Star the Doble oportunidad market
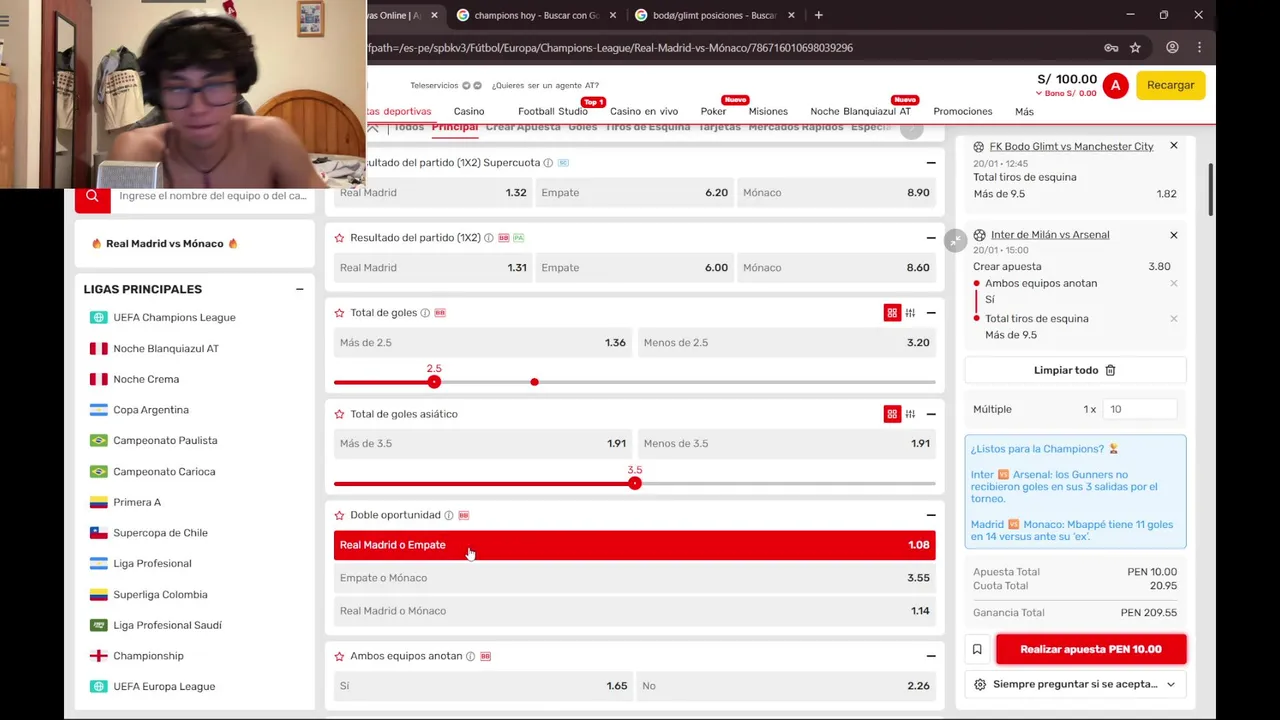Screen dimensions: 1280x720 tap(340, 515)
